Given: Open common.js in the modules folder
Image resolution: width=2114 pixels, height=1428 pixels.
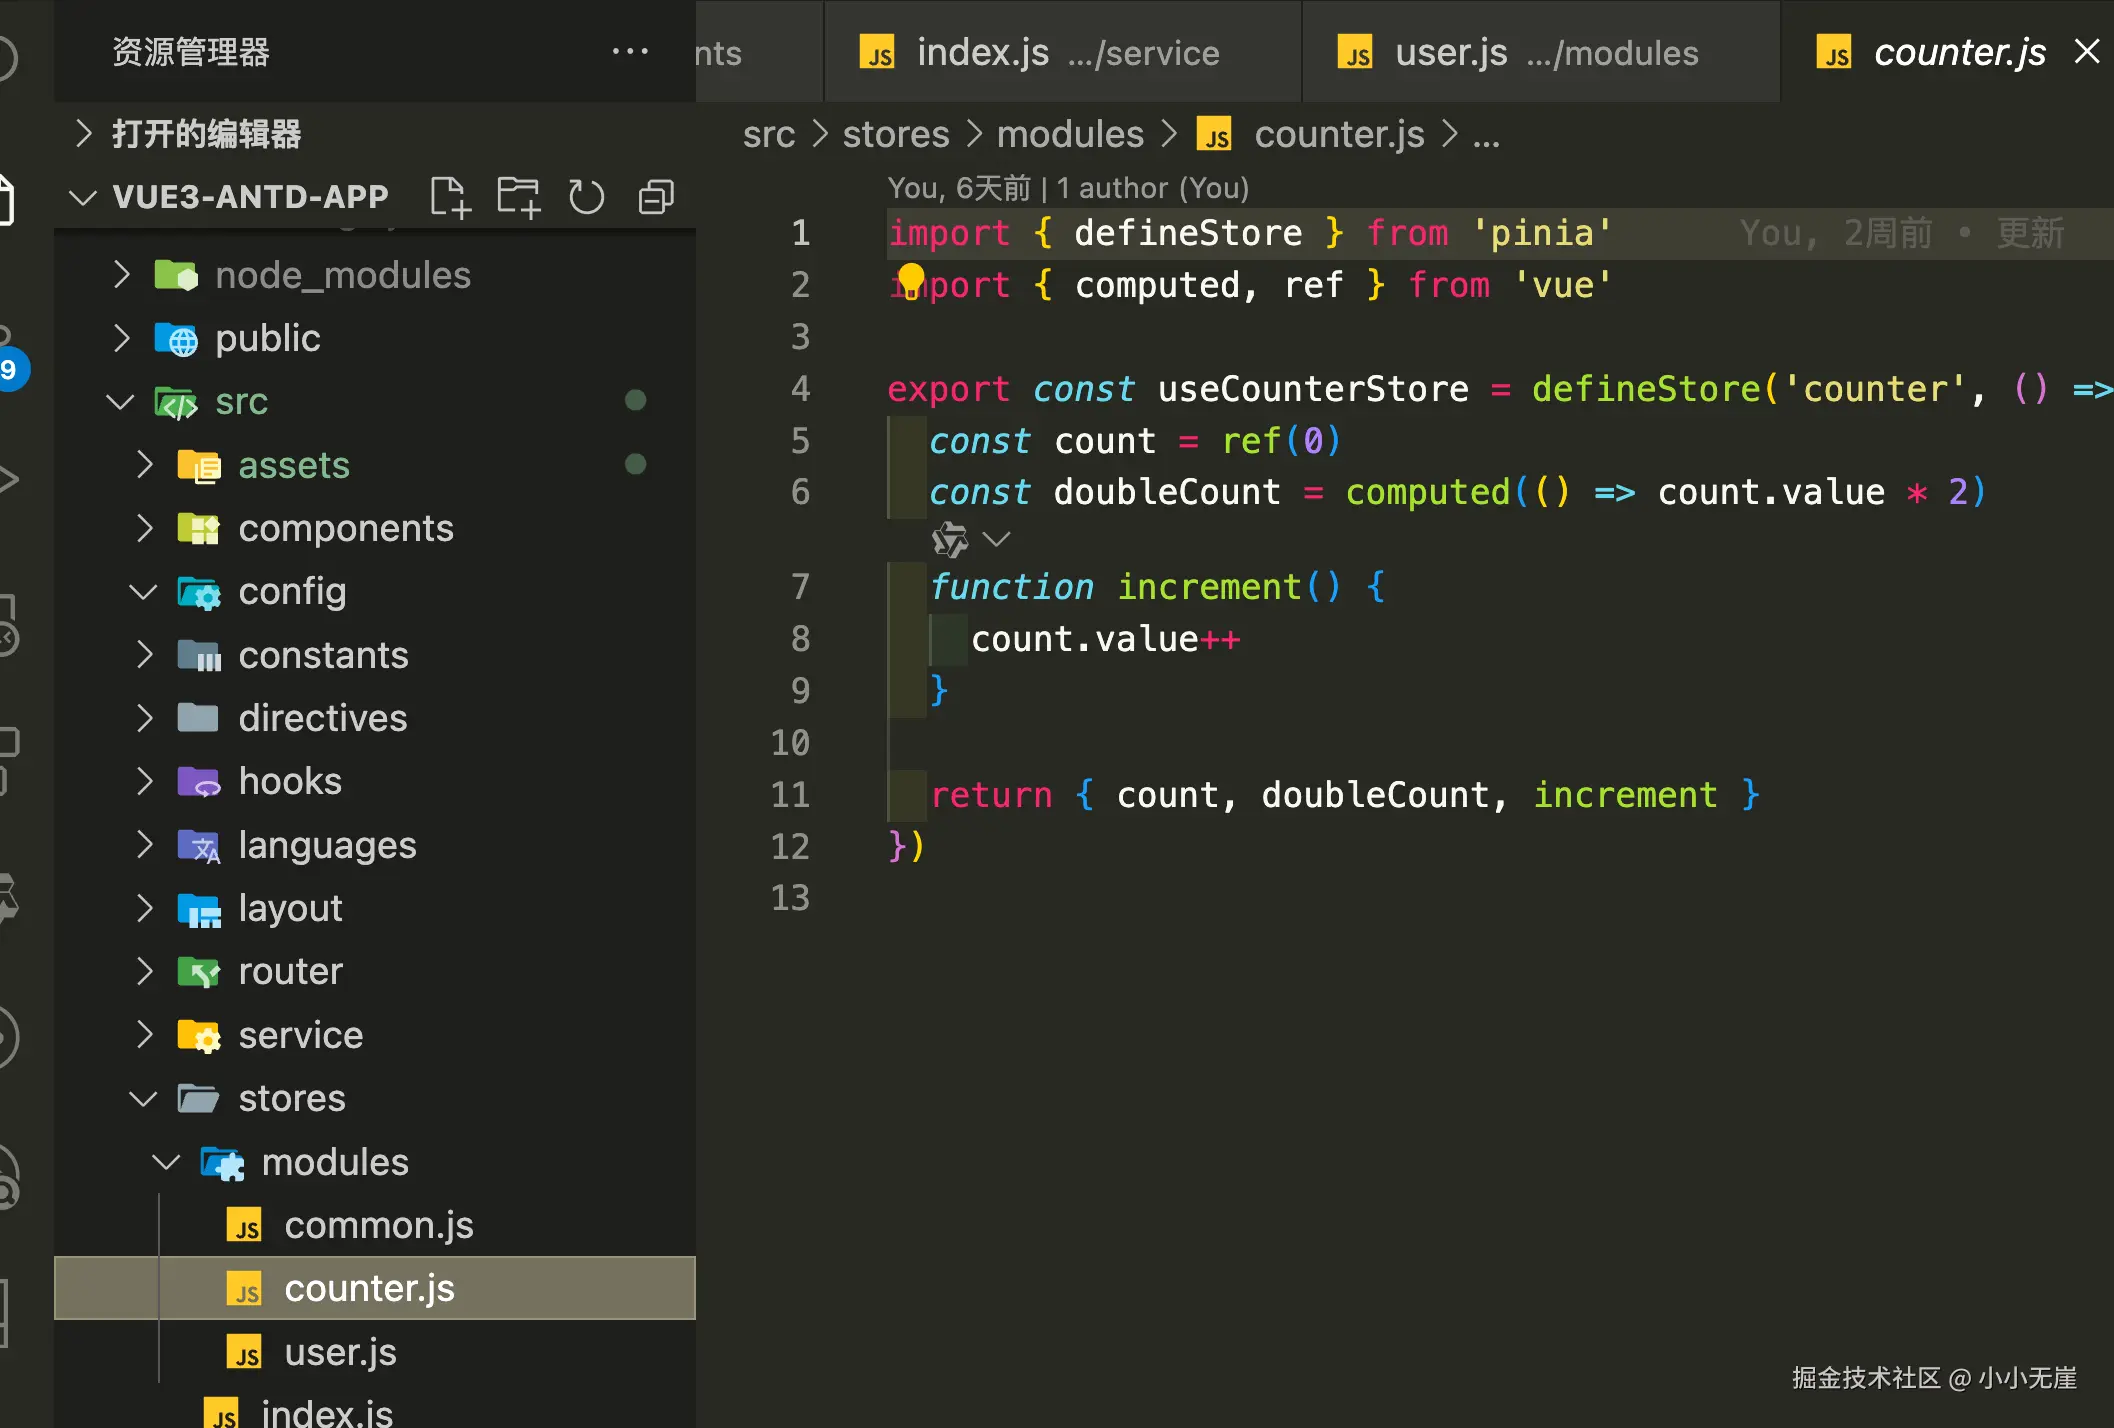Looking at the screenshot, I should [x=378, y=1225].
